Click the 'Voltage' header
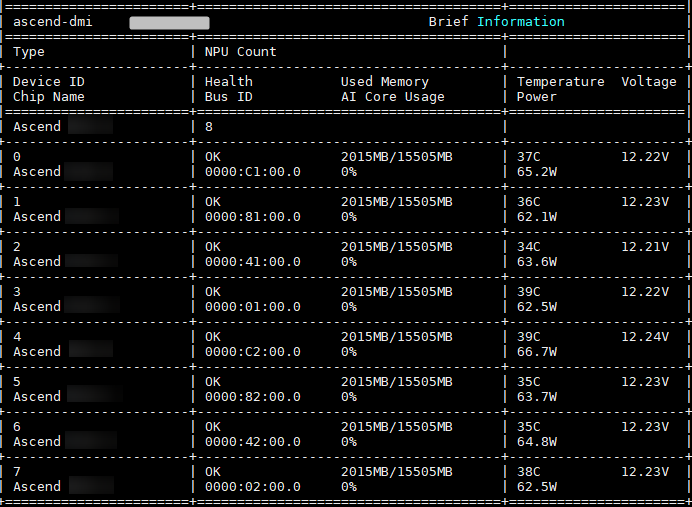692x507 pixels. (x=649, y=82)
